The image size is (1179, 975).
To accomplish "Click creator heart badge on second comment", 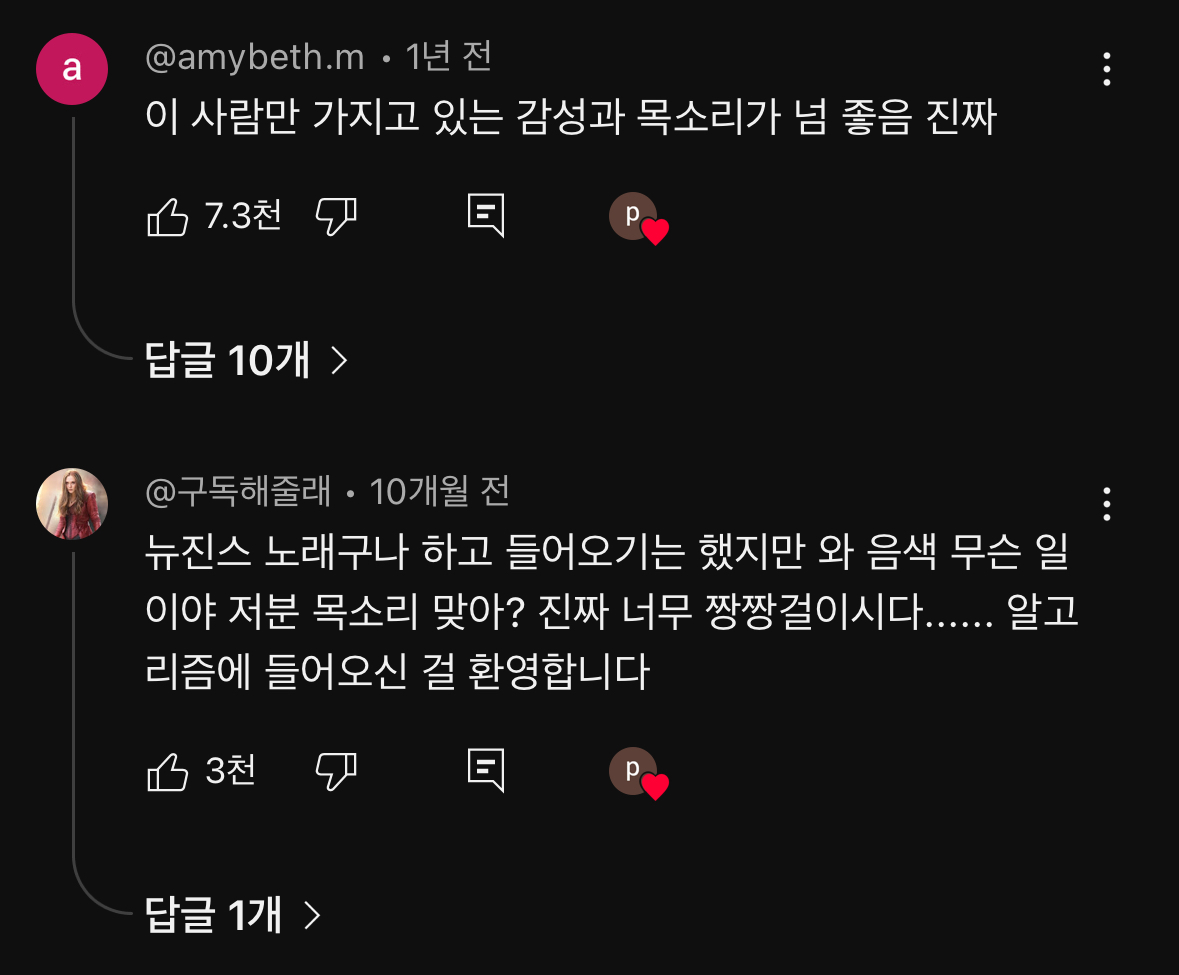I will point(639,774).
